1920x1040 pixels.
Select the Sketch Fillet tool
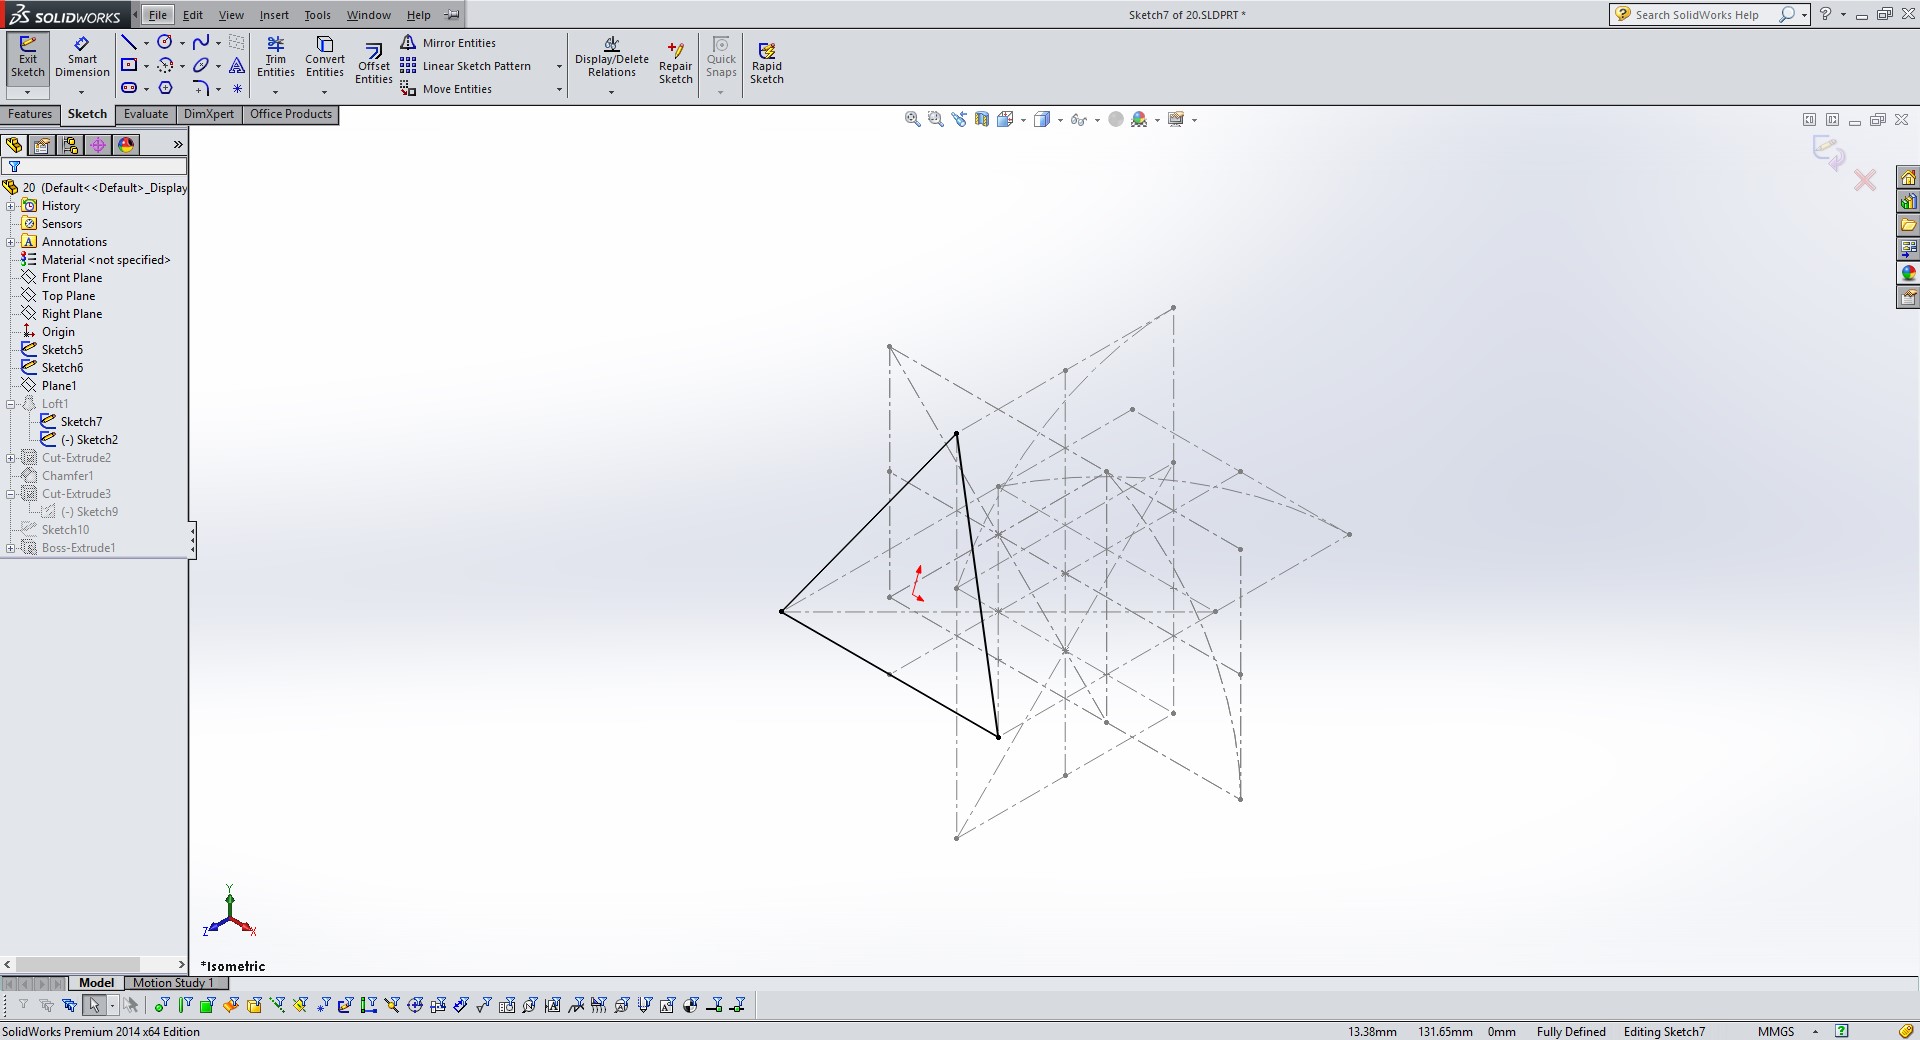pyautogui.click(x=201, y=88)
